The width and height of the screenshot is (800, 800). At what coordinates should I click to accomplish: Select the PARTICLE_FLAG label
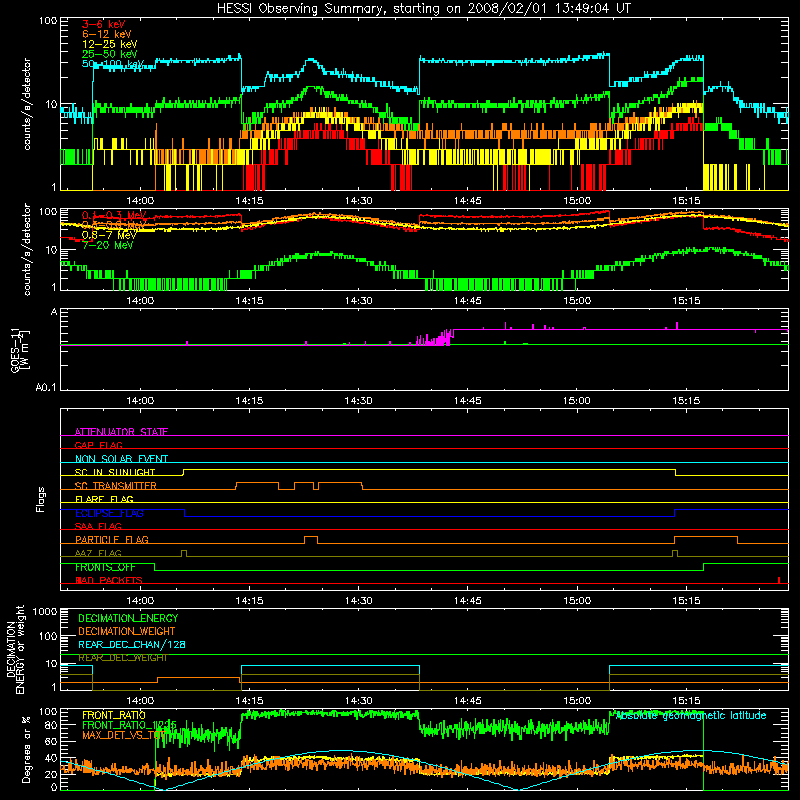[112, 540]
